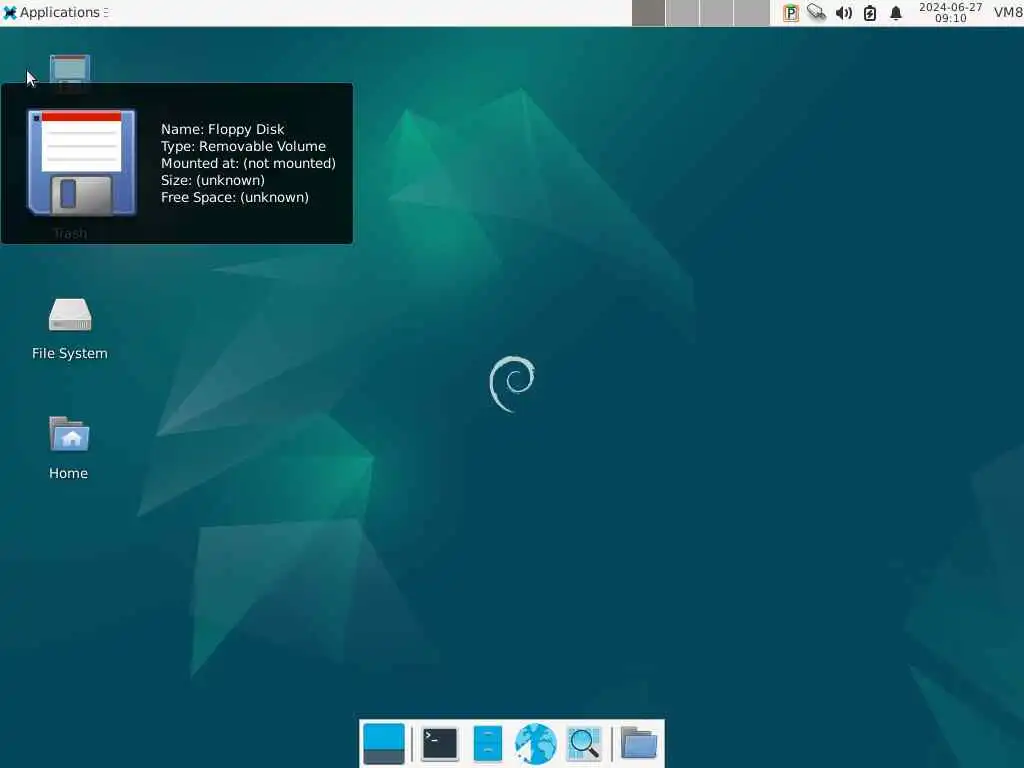Switch to the first workspace
The height and width of the screenshot is (768, 1024).
pos(648,13)
